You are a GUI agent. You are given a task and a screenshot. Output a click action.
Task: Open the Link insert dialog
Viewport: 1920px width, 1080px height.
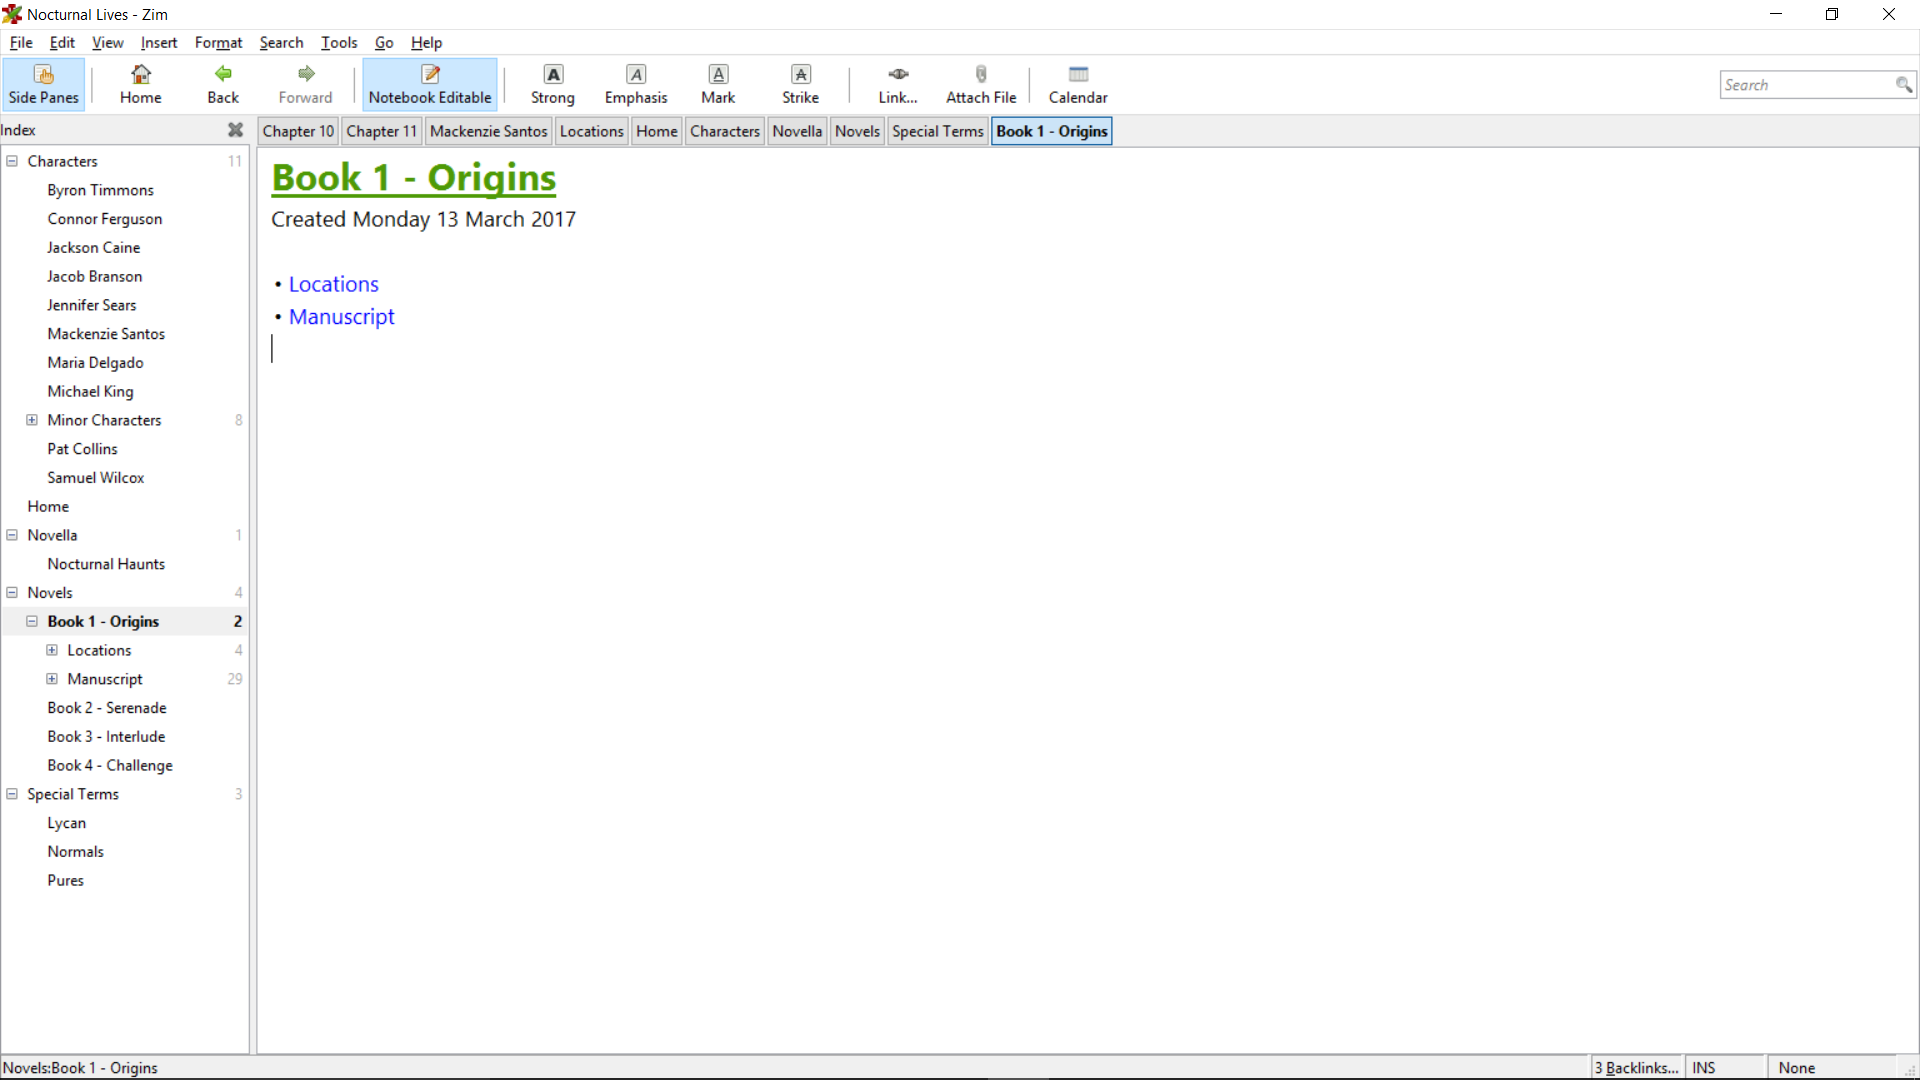[x=897, y=84]
